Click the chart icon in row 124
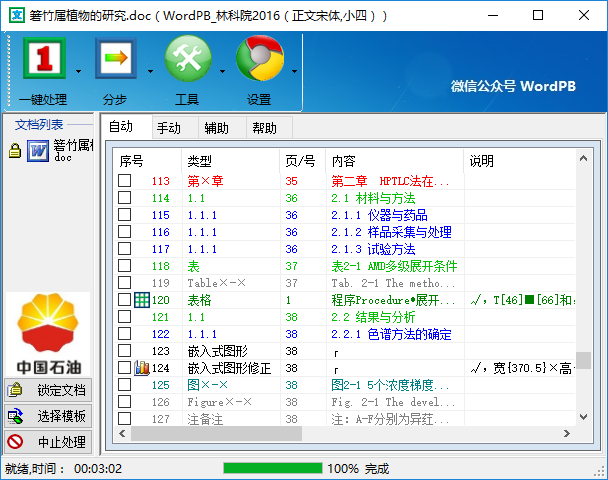Image resolution: width=608 pixels, height=480 pixels. 142,368
